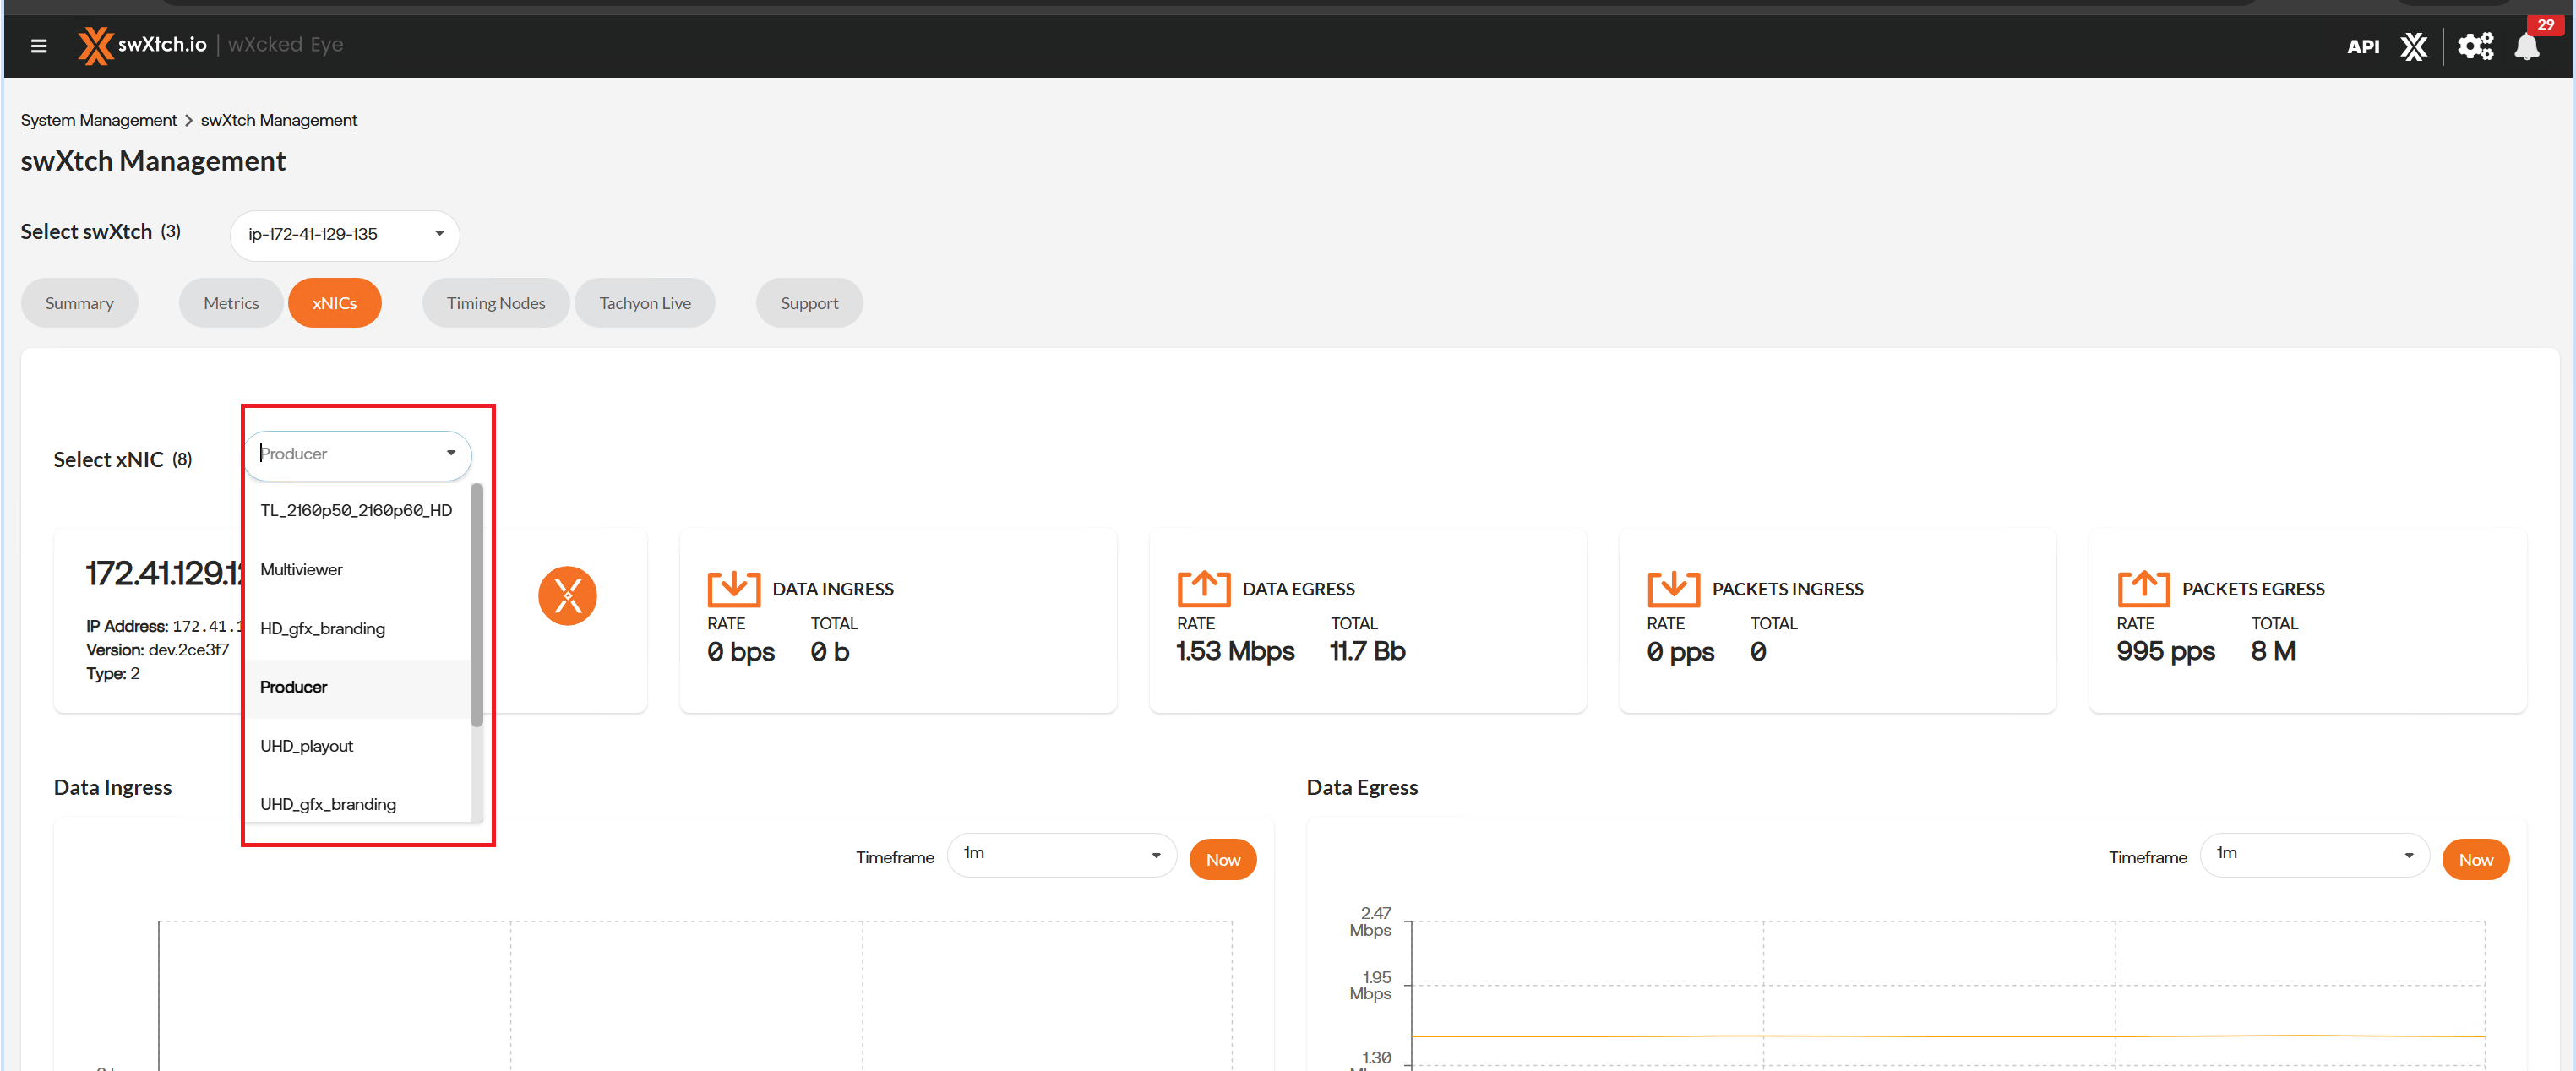Viewport: 2576px width, 1071px height.
Task: Click the xNIC dropdown list scrollbar
Action: click(x=477, y=605)
